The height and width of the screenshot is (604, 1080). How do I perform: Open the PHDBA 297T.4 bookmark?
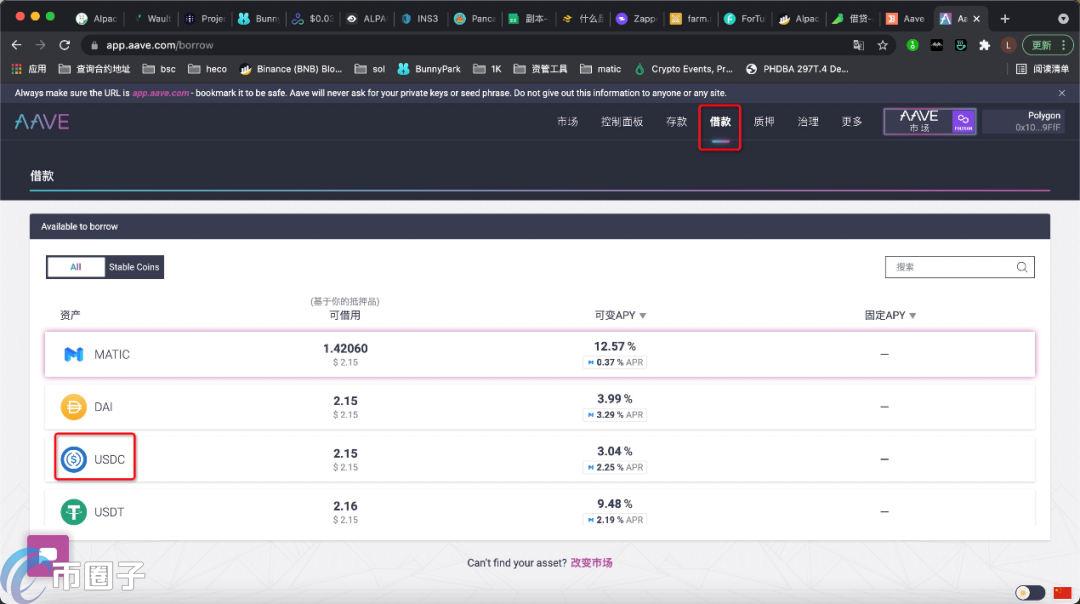click(x=797, y=69)
